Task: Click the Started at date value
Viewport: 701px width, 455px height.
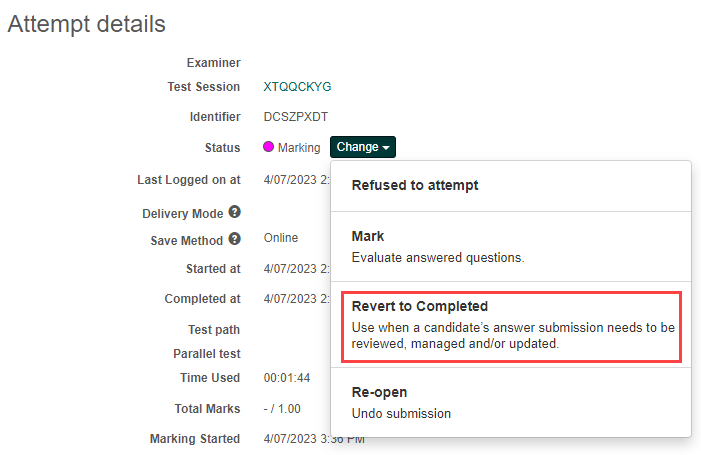Action: coord(296,269)
